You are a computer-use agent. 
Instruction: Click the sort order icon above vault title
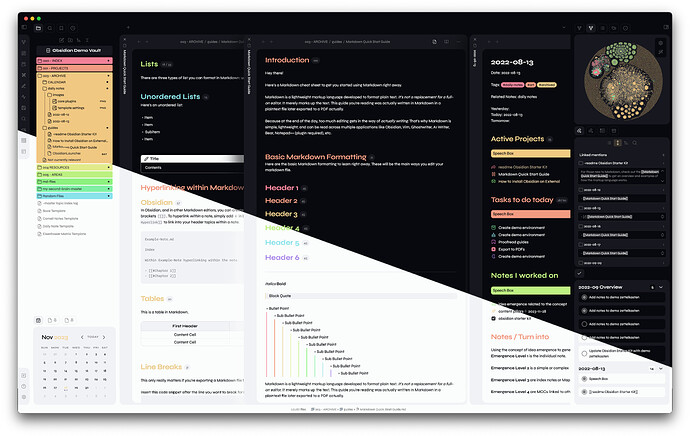(x=78, y=40)
